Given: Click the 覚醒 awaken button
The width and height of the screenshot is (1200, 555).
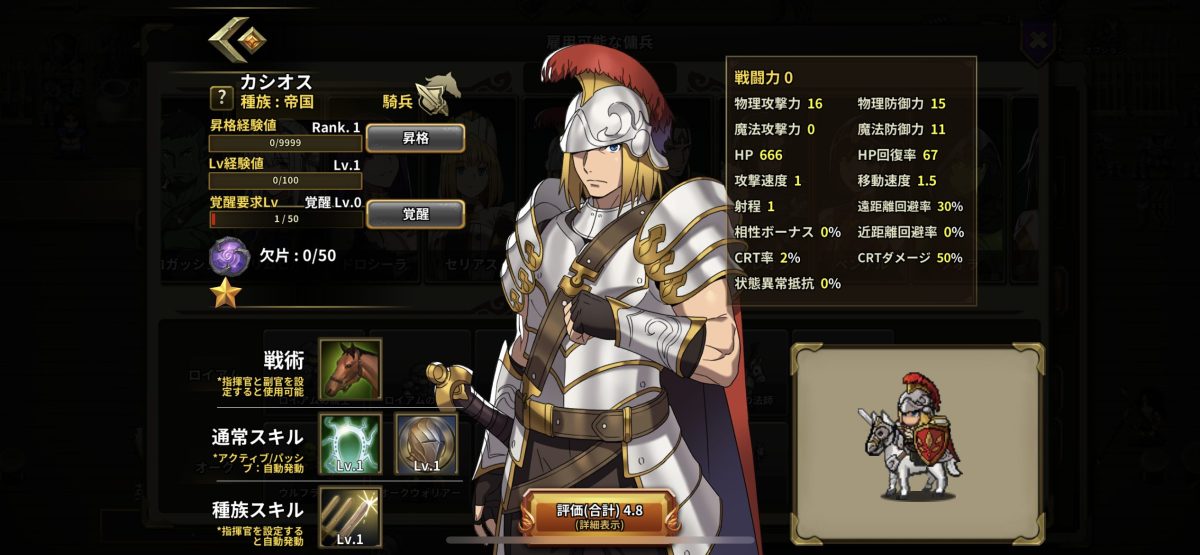Looking at the screenshot, I should [x=415, y=214].
